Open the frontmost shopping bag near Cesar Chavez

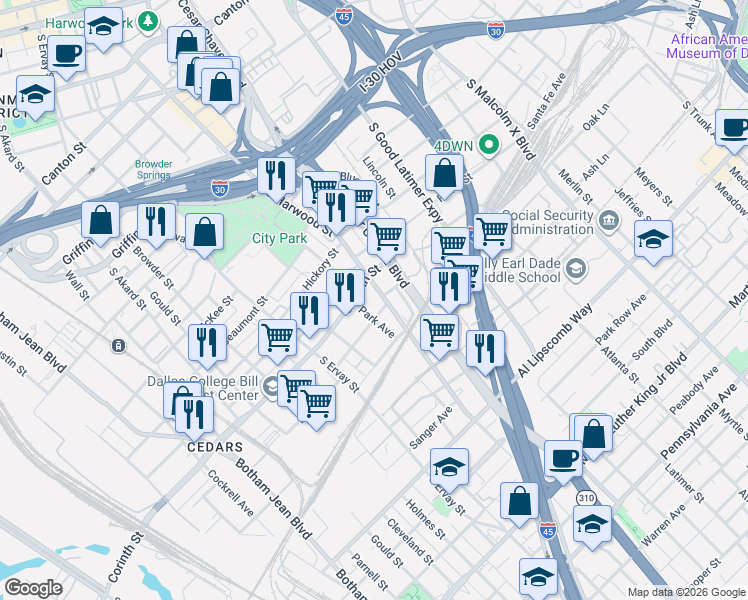click(x=220, y=90)
